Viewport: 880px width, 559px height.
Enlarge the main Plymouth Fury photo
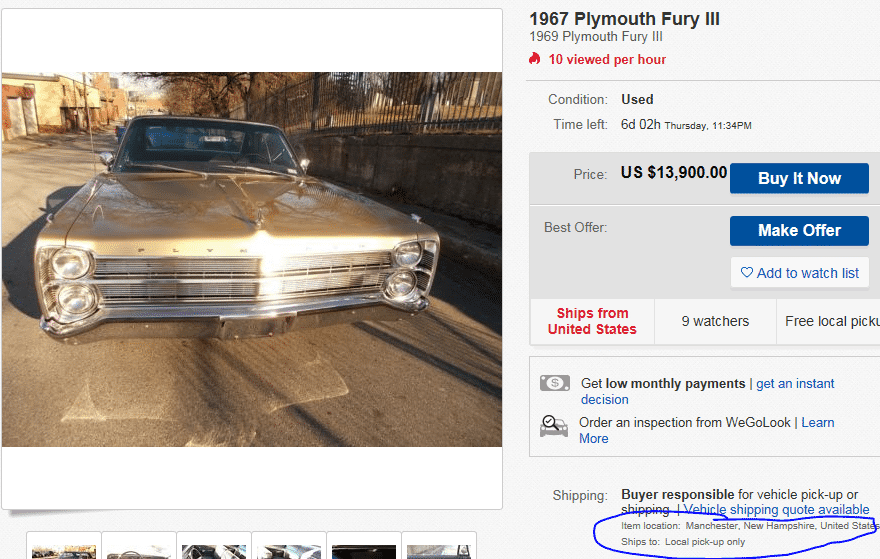tap(252, 259)
